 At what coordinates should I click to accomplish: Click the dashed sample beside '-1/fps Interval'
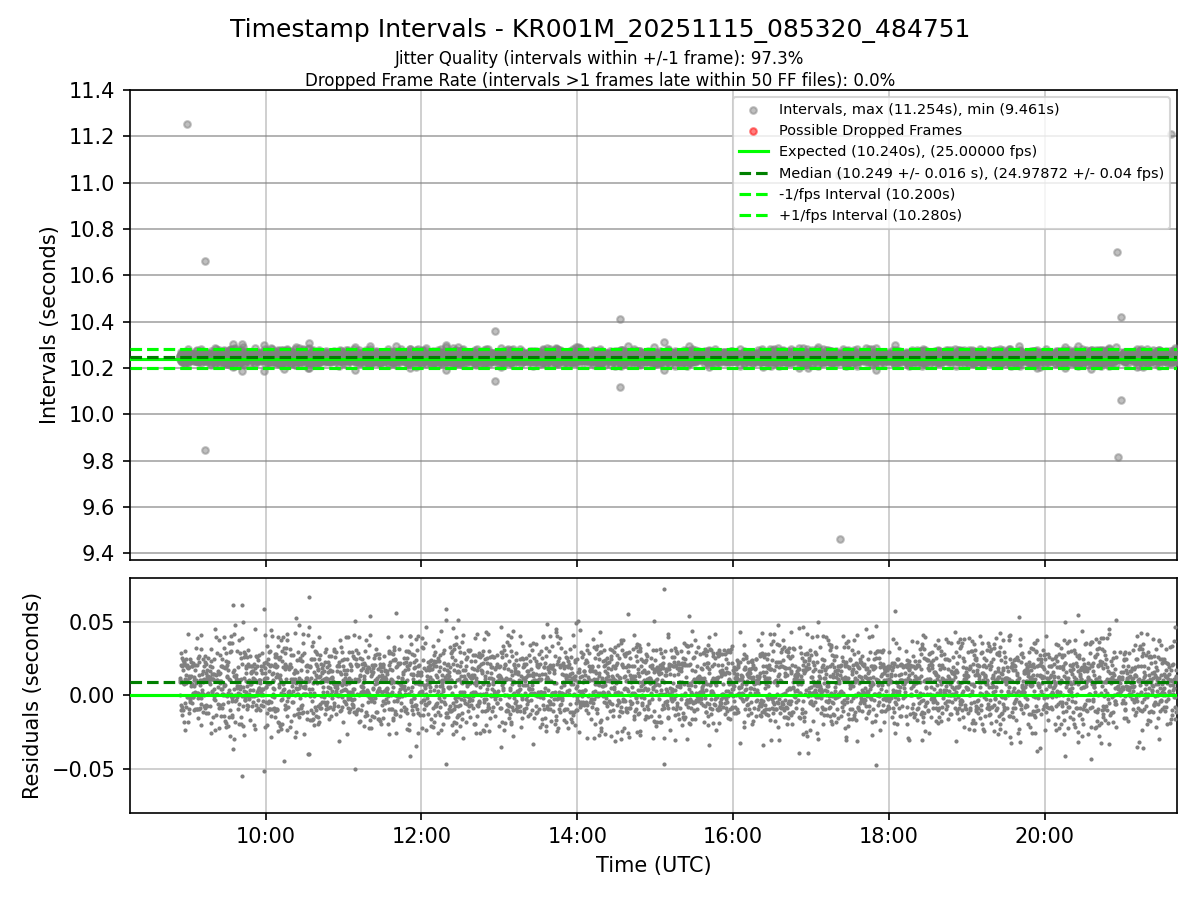point(754,194)
